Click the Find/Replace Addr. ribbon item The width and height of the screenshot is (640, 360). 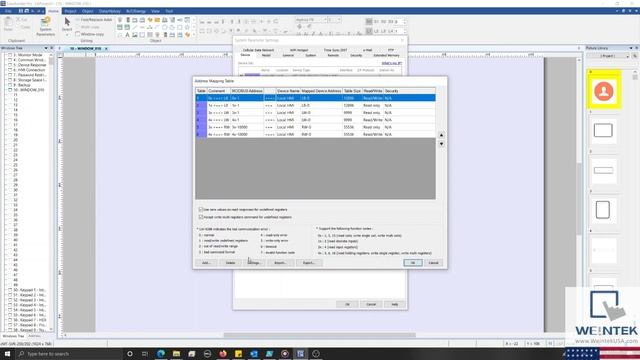pos(93,20)
